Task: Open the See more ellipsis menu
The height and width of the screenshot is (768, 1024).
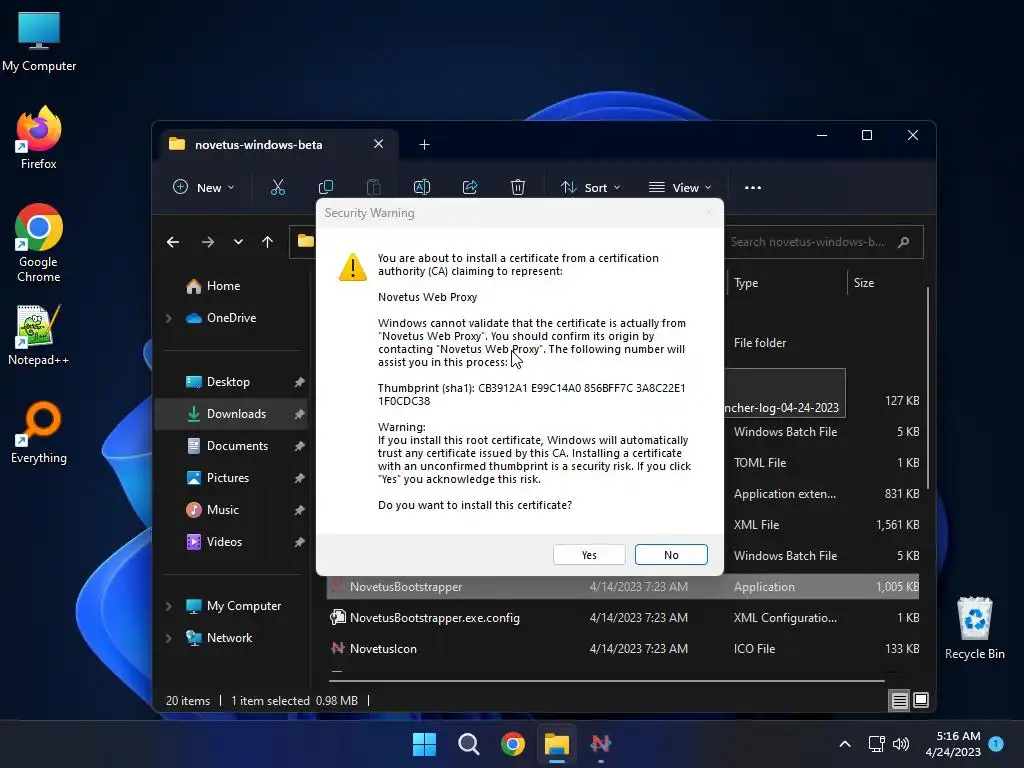Action: click(753, 187)
